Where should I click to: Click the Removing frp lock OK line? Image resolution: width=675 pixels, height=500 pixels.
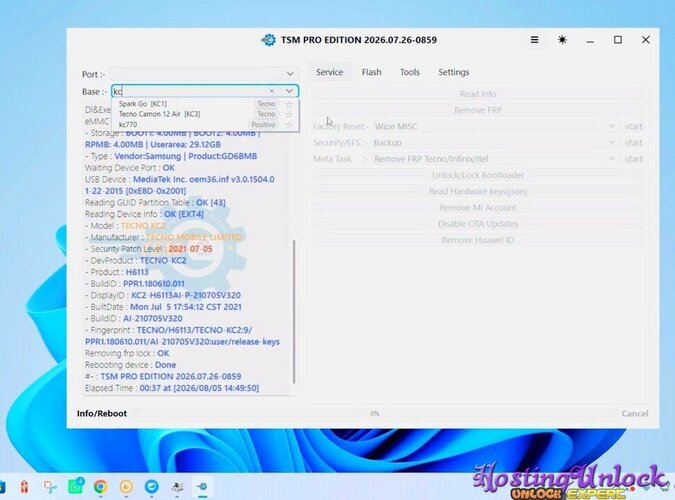[127, 353]
